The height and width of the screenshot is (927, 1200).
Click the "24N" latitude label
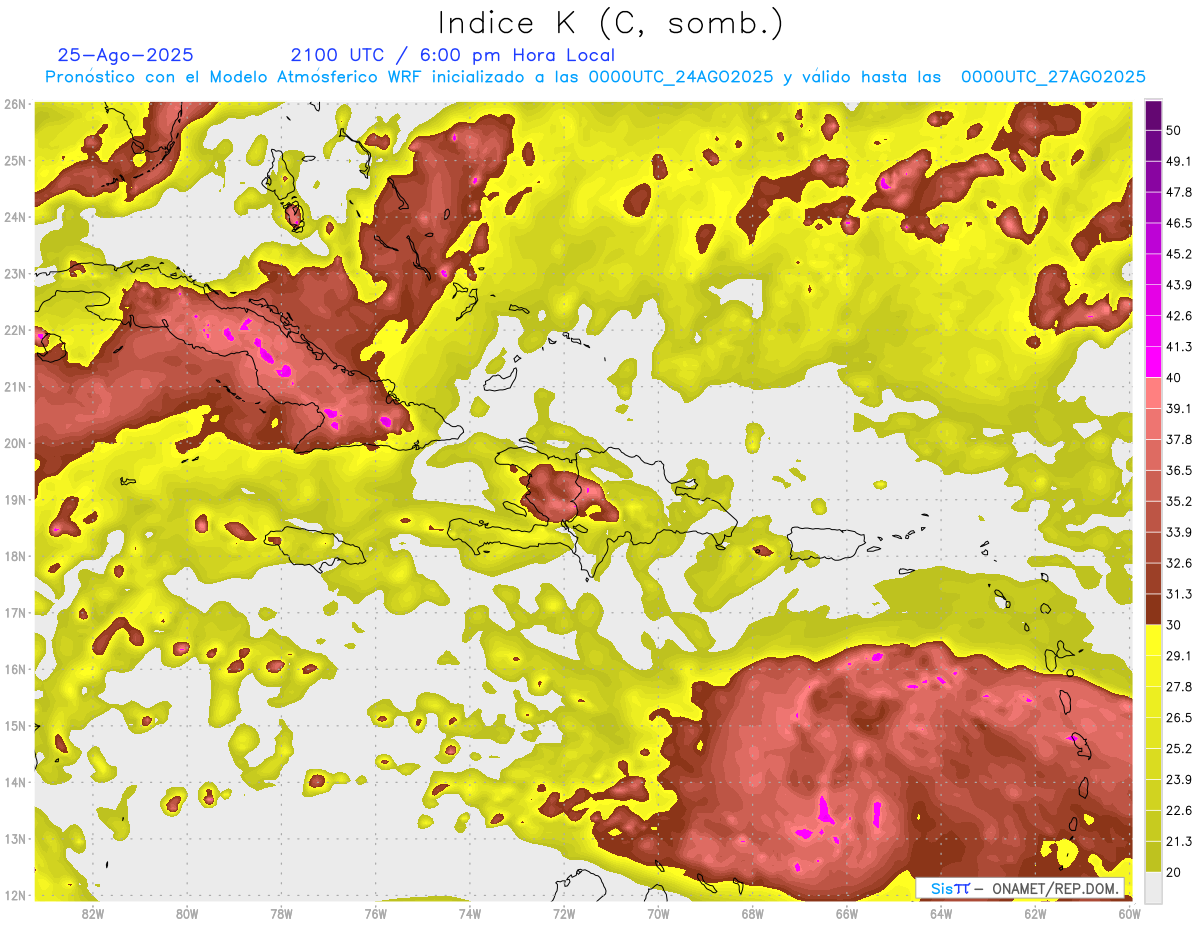[x=15, y=217]
